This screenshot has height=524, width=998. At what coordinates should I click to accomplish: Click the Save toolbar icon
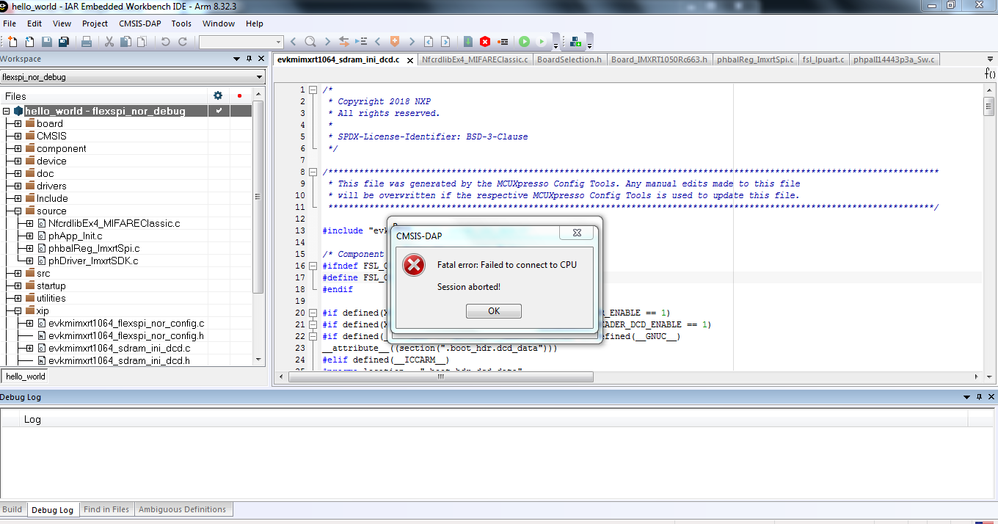point(46,41)
